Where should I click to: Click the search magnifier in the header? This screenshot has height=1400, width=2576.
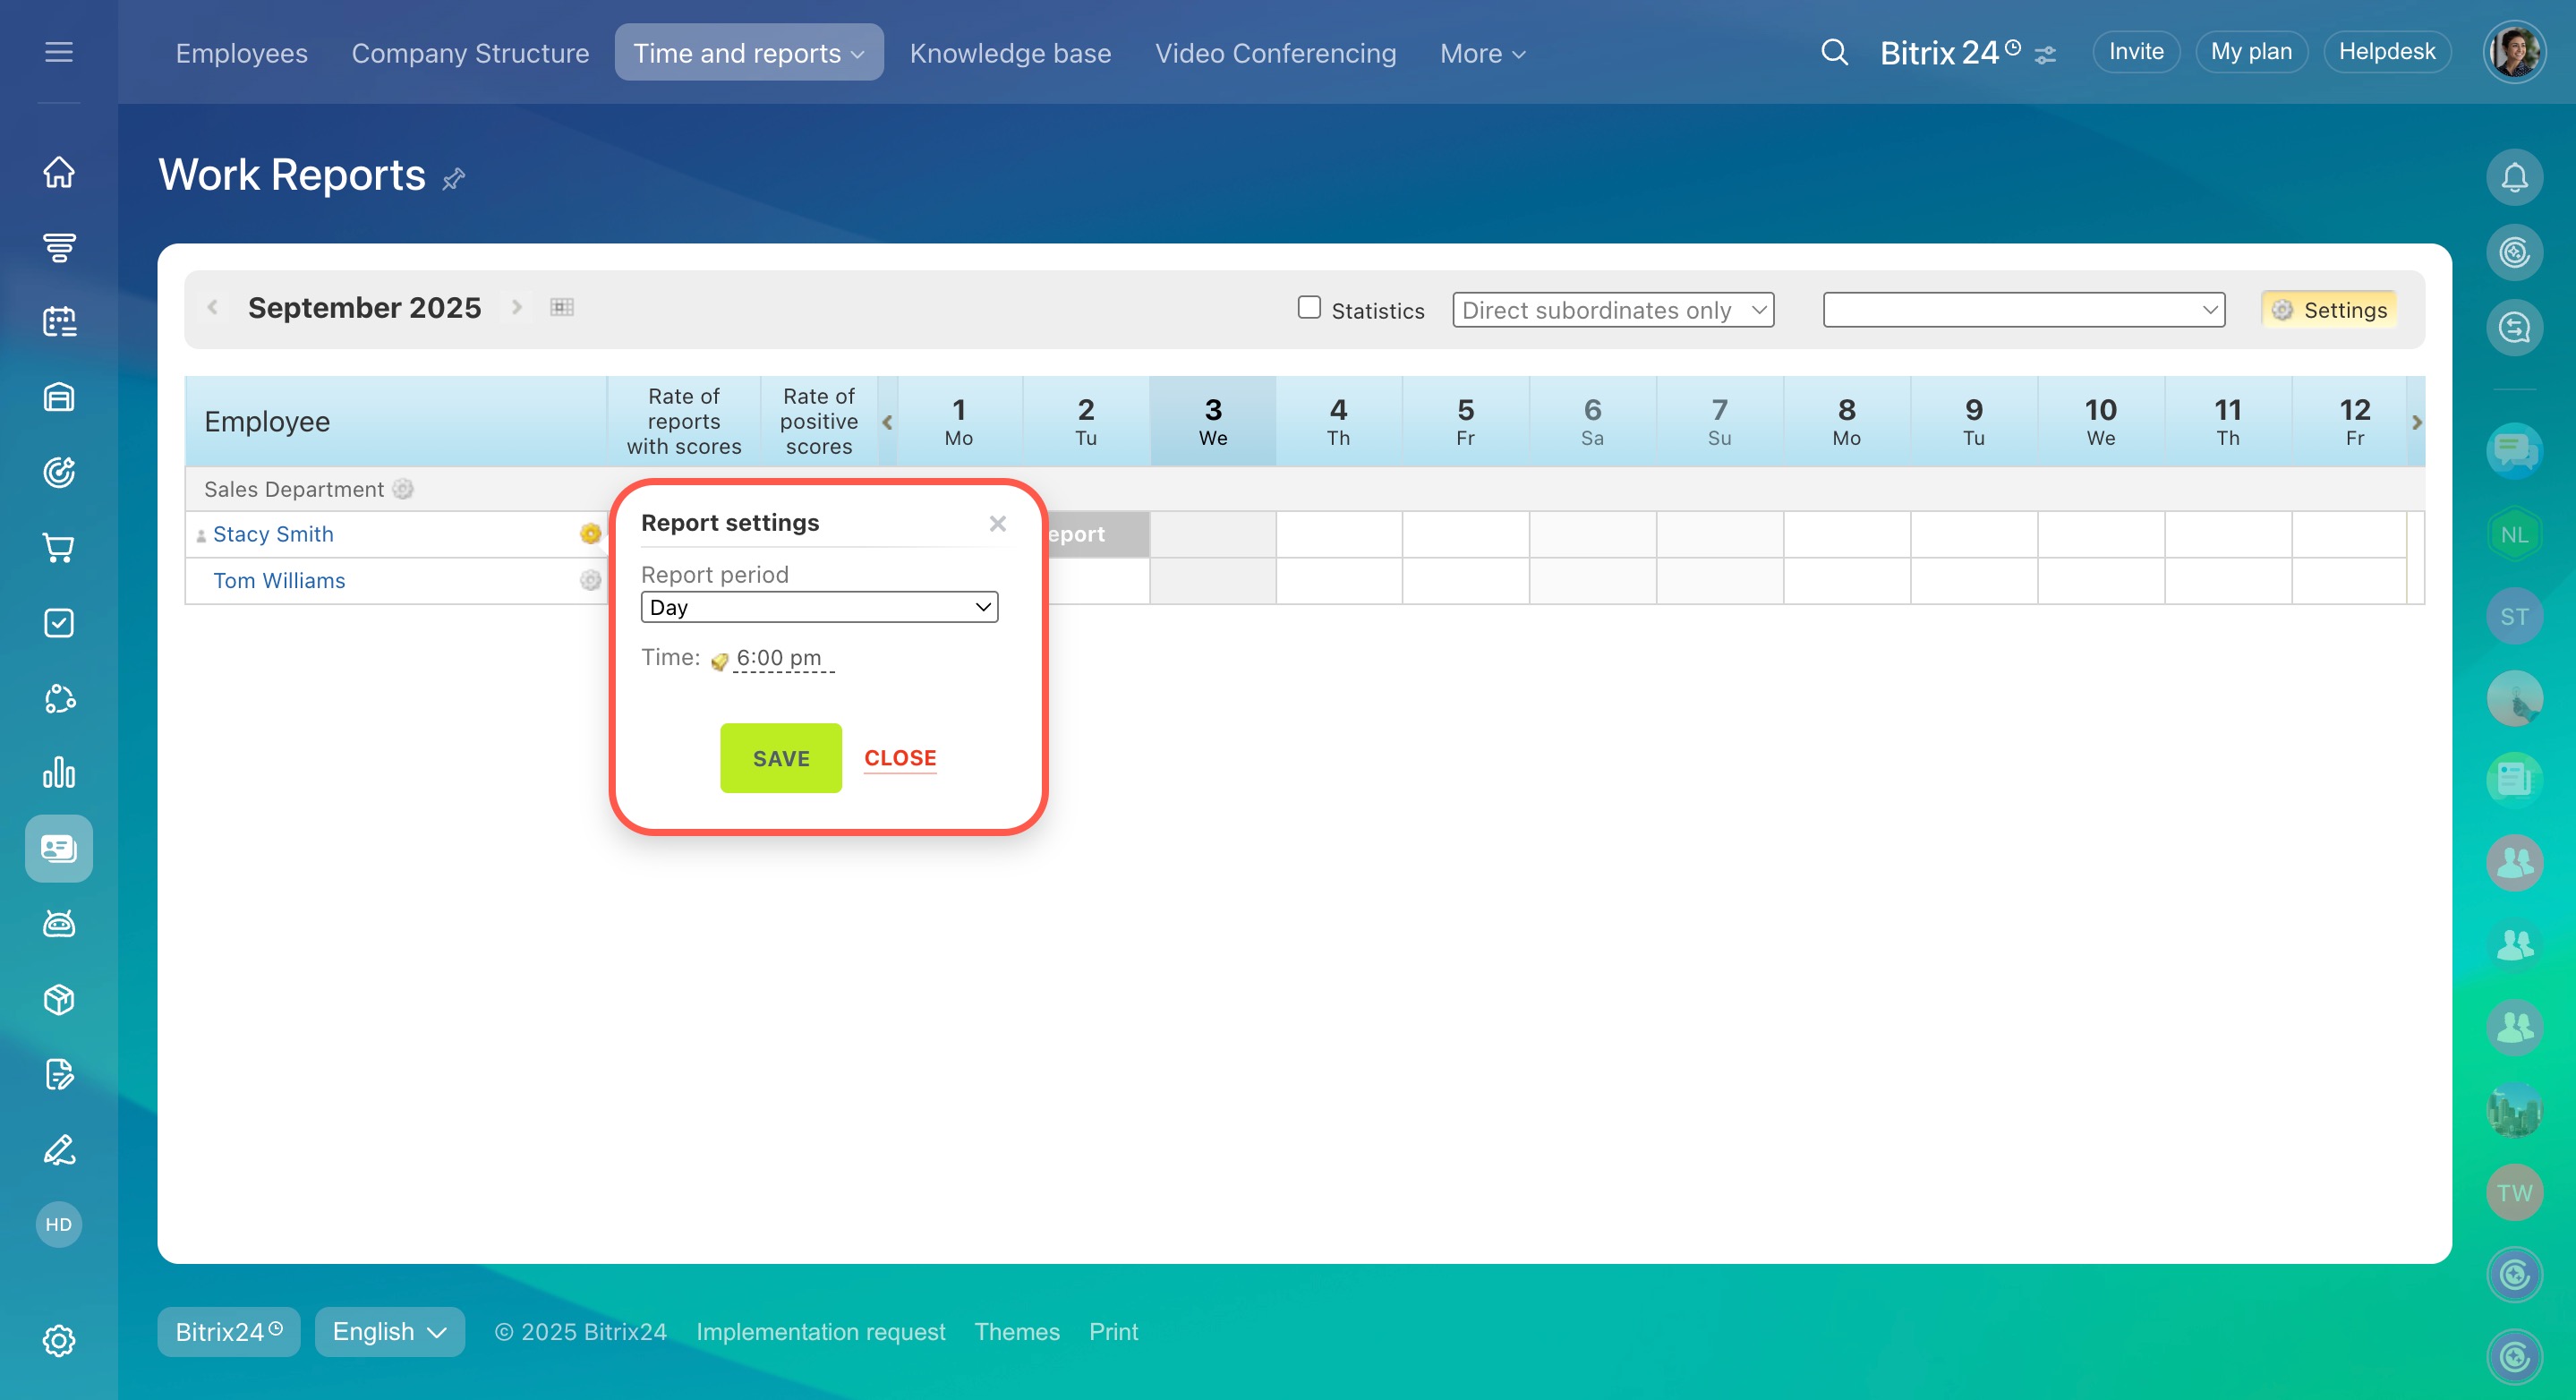(1834, 52)
